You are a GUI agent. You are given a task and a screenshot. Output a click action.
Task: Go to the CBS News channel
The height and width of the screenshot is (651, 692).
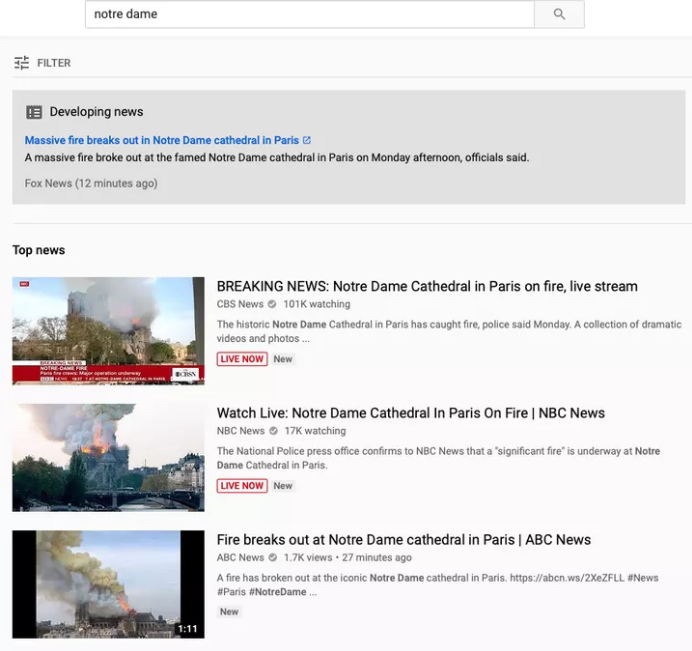[x=240, y=304]
